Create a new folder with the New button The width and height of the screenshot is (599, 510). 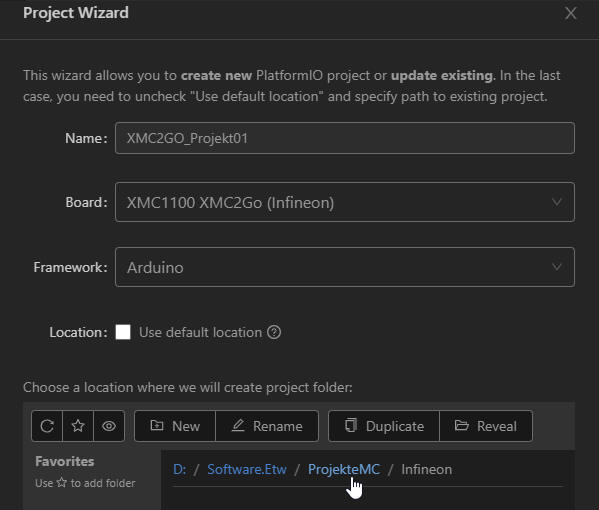click(x=175, y=426)
